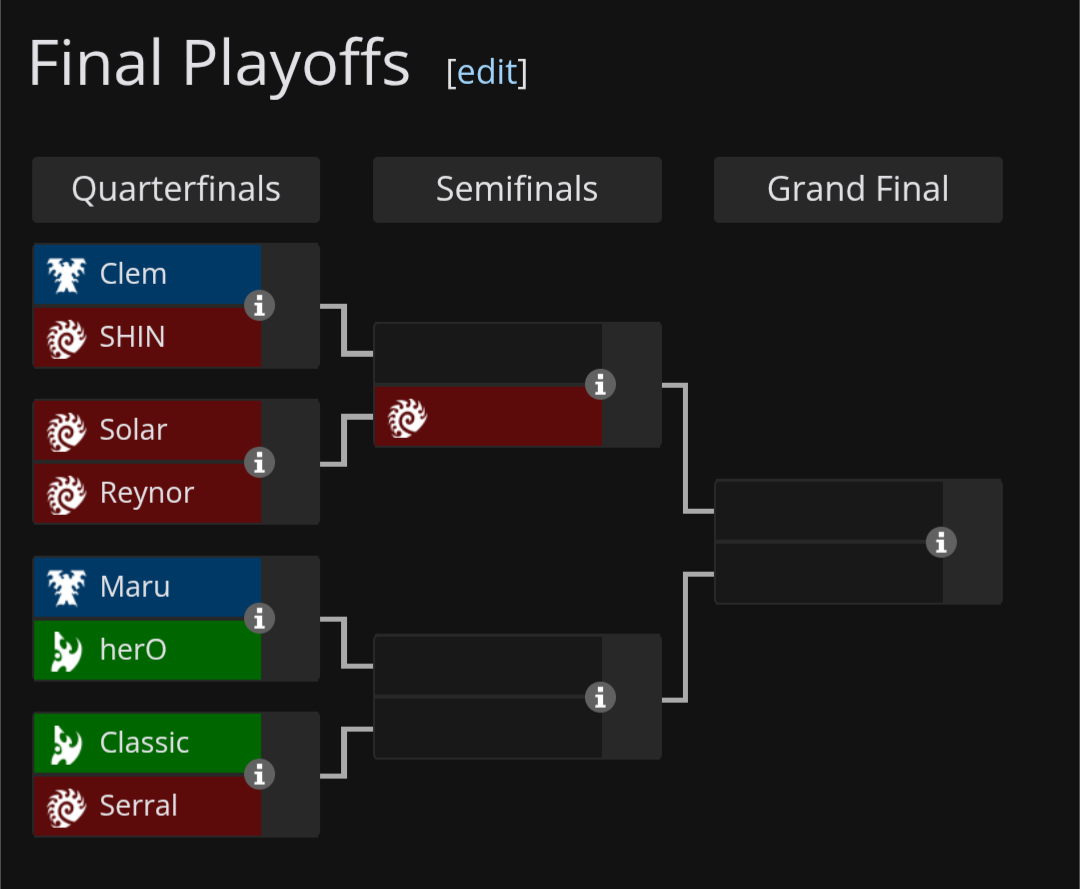
Task: Click the Semifinals column header
Action: [x=517, y=189]
